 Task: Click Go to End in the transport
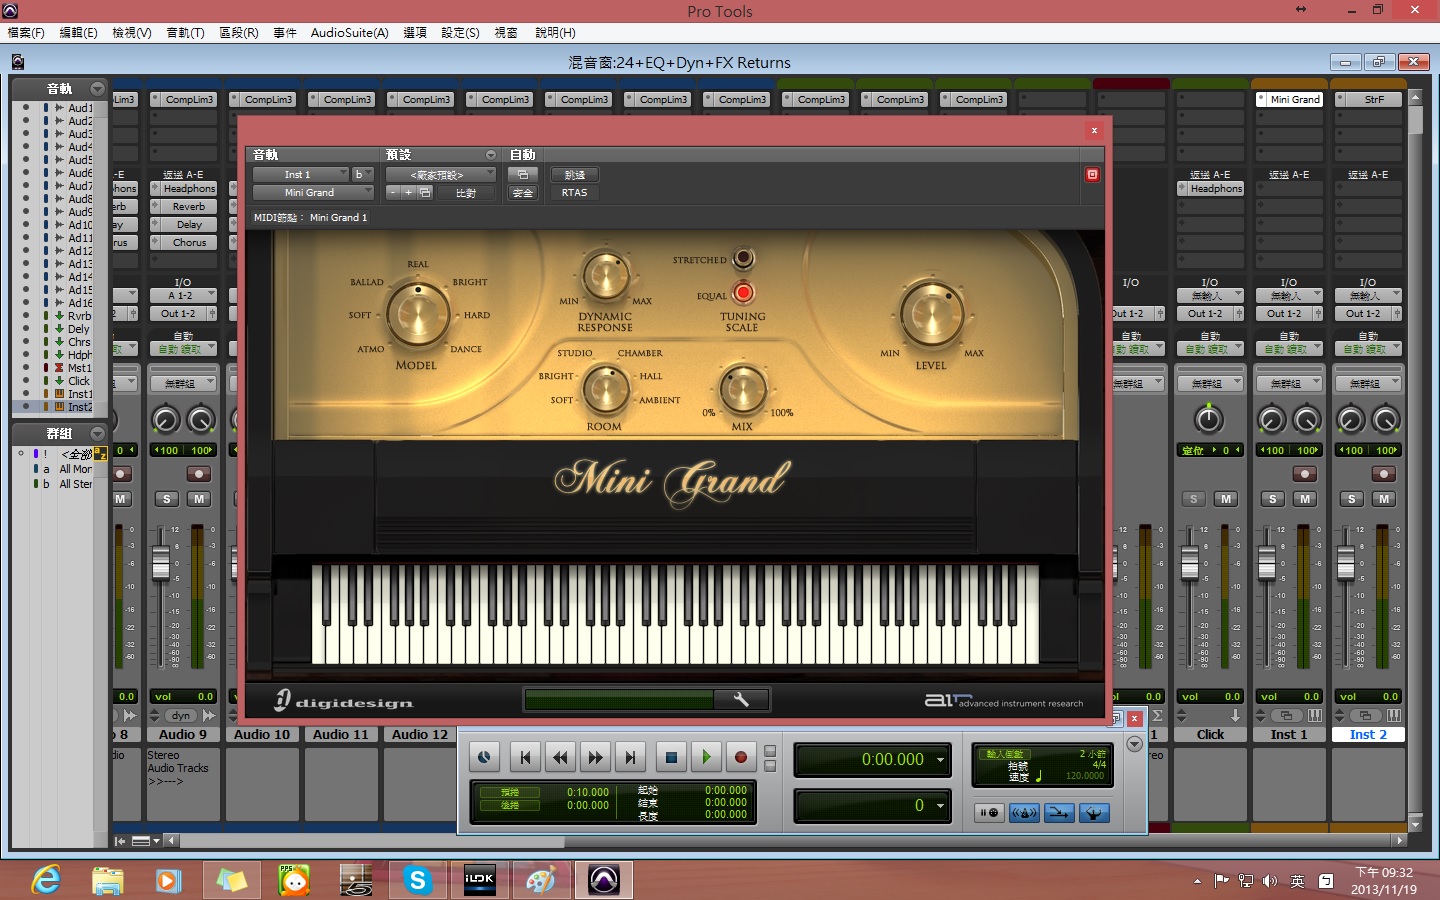(630, 758)
